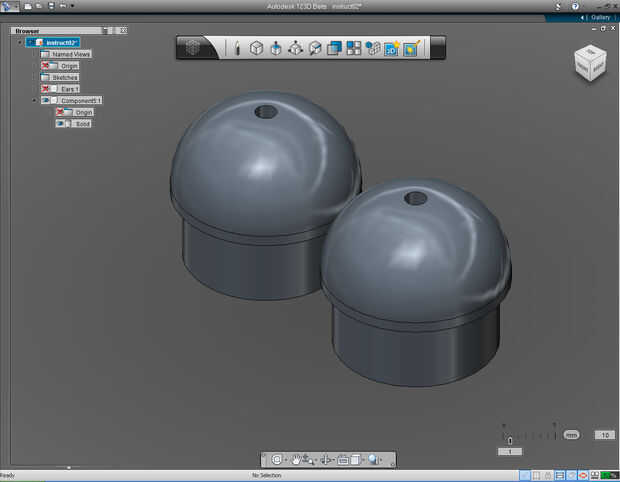Image resolution: width=620 pixels, height=482 pixels.
Task: Click the ruler value field showing 10
Action: click(605, 435)
